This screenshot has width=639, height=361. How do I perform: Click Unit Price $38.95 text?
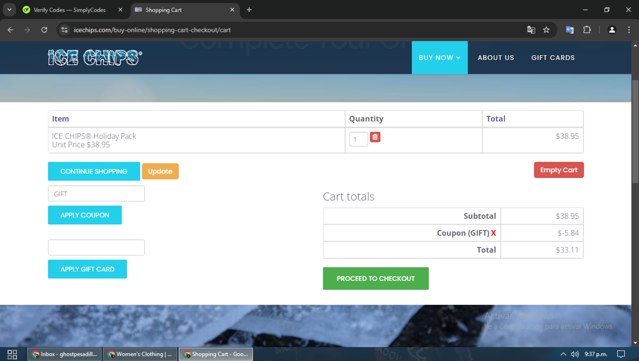[x=81, y=145]
